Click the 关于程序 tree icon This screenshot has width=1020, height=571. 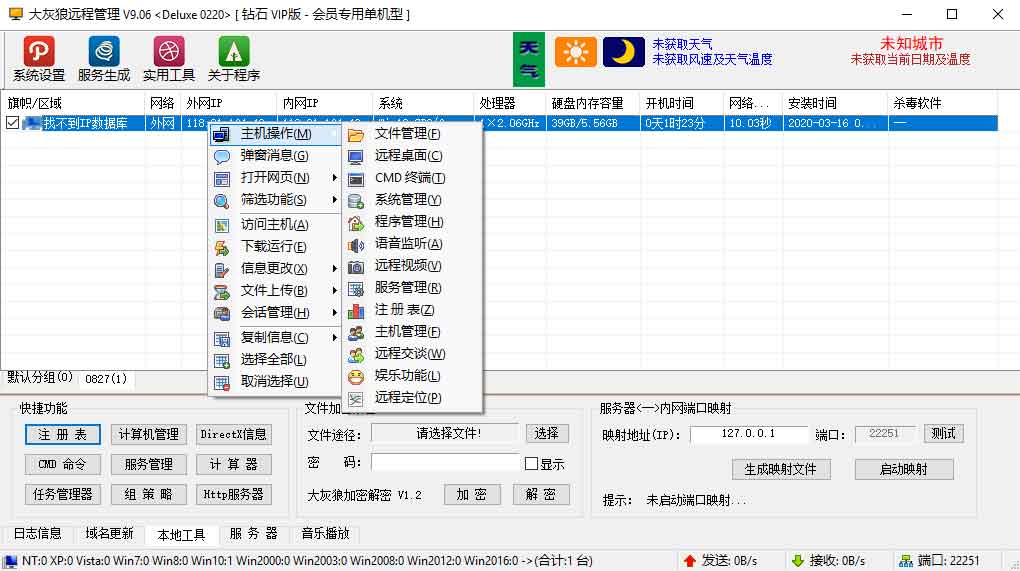click(234, 52)
